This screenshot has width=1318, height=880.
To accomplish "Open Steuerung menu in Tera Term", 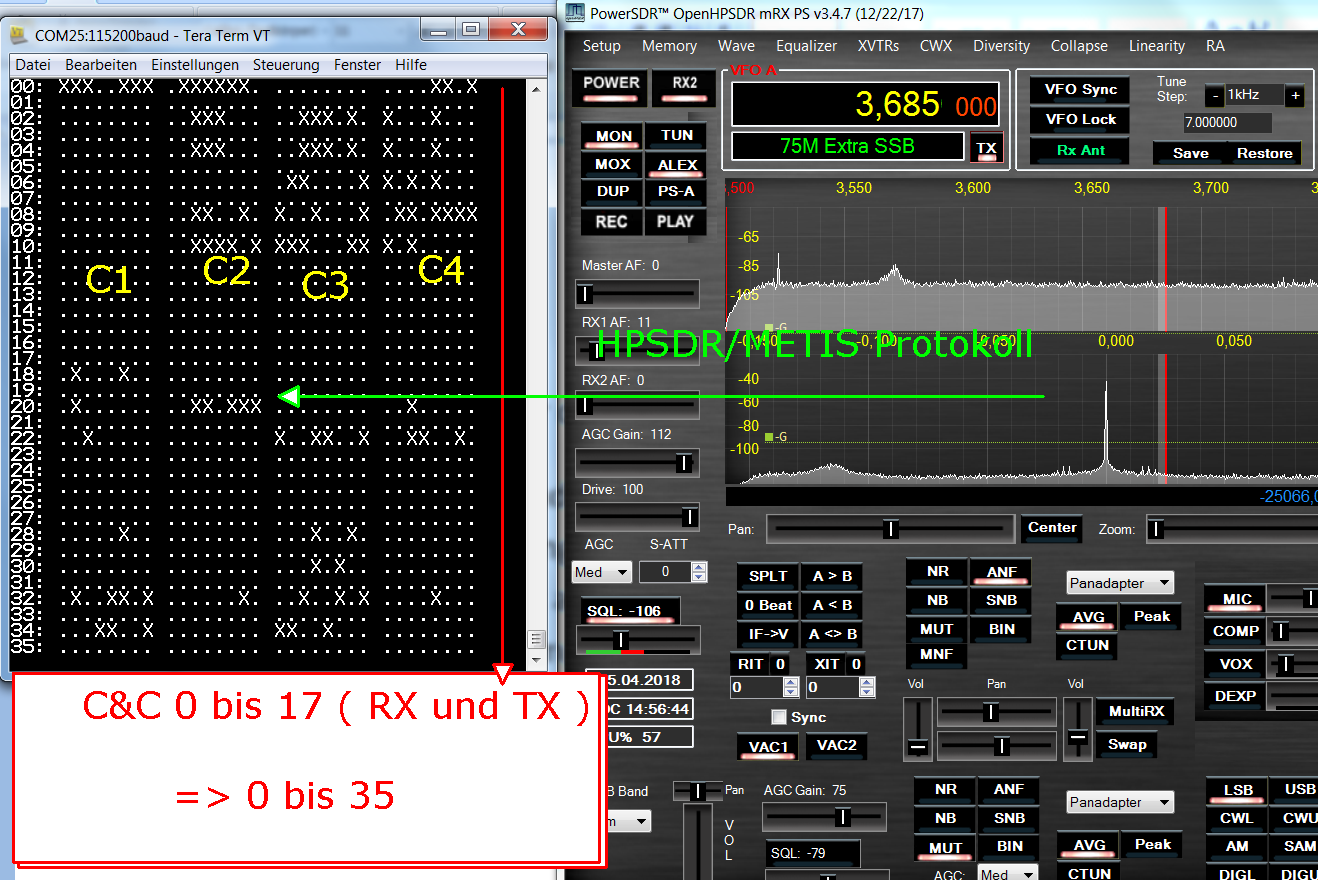I will point(286,65).
